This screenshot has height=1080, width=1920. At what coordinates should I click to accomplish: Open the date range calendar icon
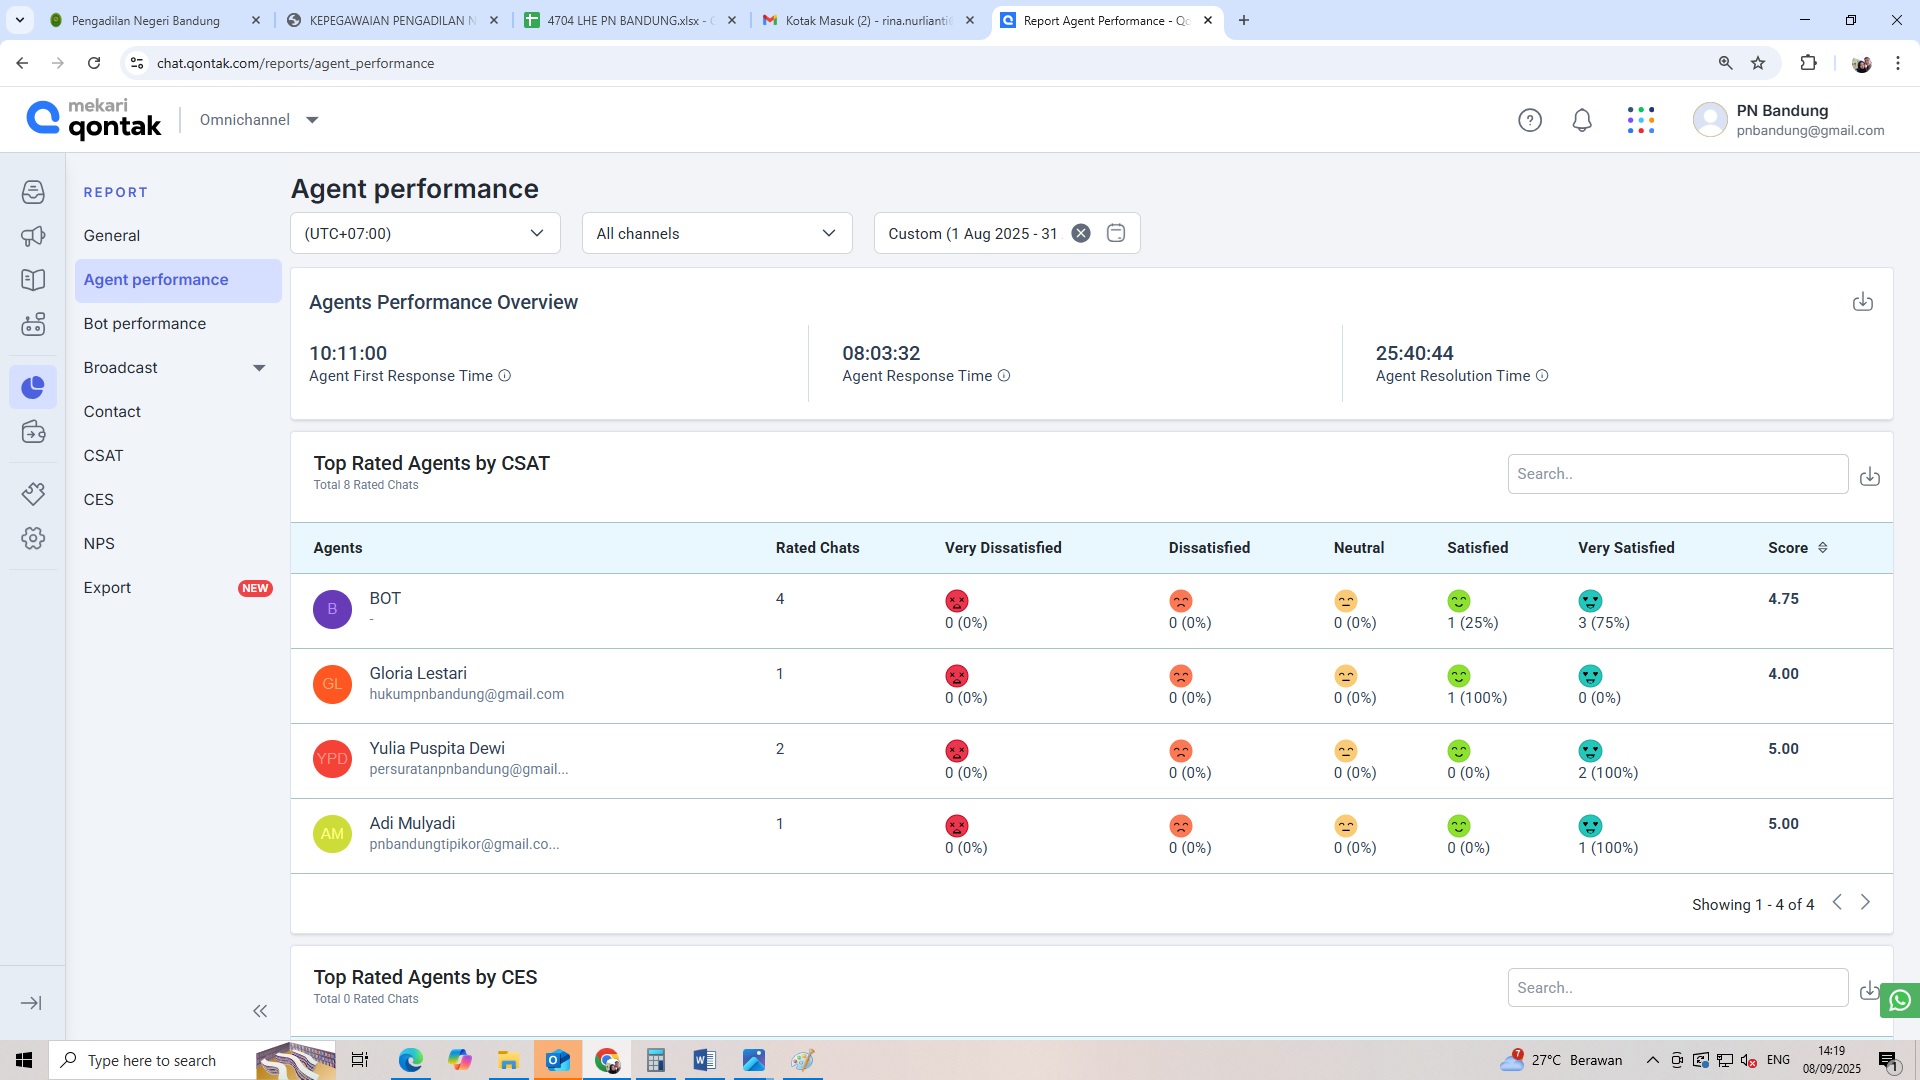[1116, 233]
